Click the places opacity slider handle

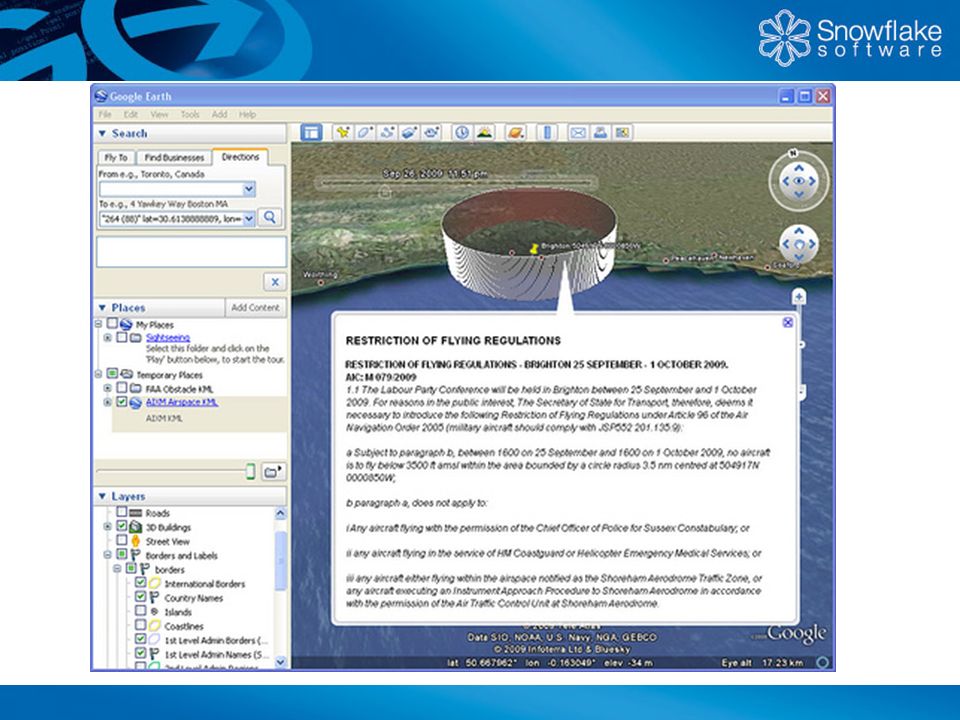250,471
